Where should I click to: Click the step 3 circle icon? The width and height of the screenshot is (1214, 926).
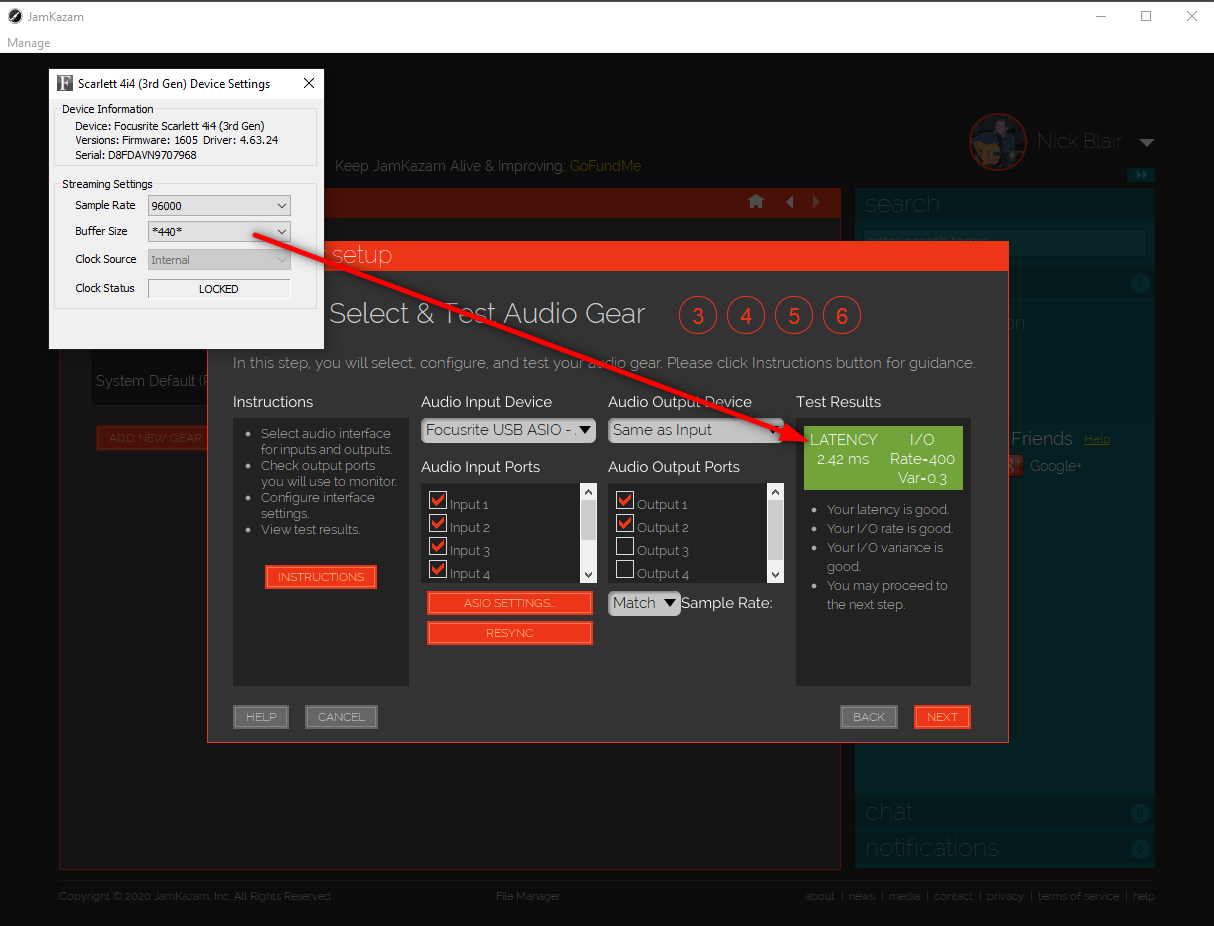[x=698, y=316]
